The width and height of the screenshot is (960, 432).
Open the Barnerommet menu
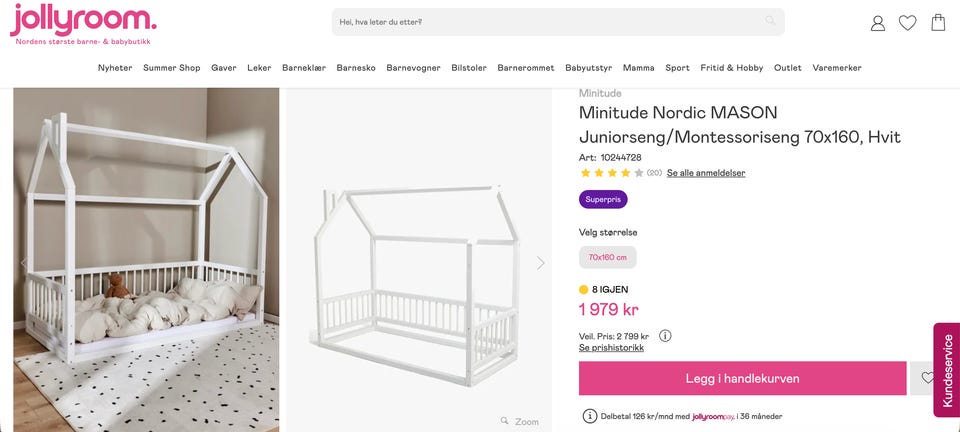(x=526, y=68)
